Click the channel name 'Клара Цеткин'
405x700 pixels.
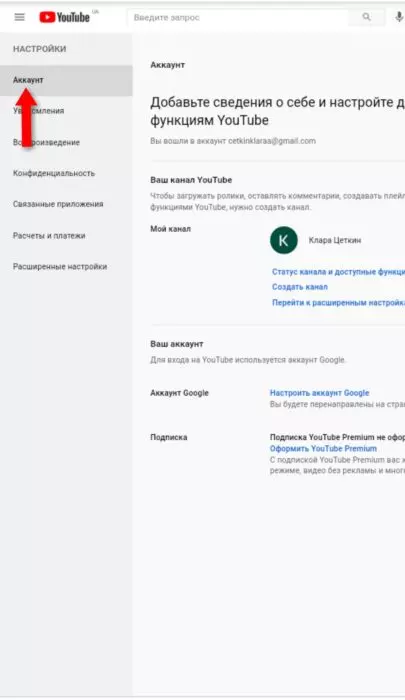pyautogui.click(x=335, y=240)
